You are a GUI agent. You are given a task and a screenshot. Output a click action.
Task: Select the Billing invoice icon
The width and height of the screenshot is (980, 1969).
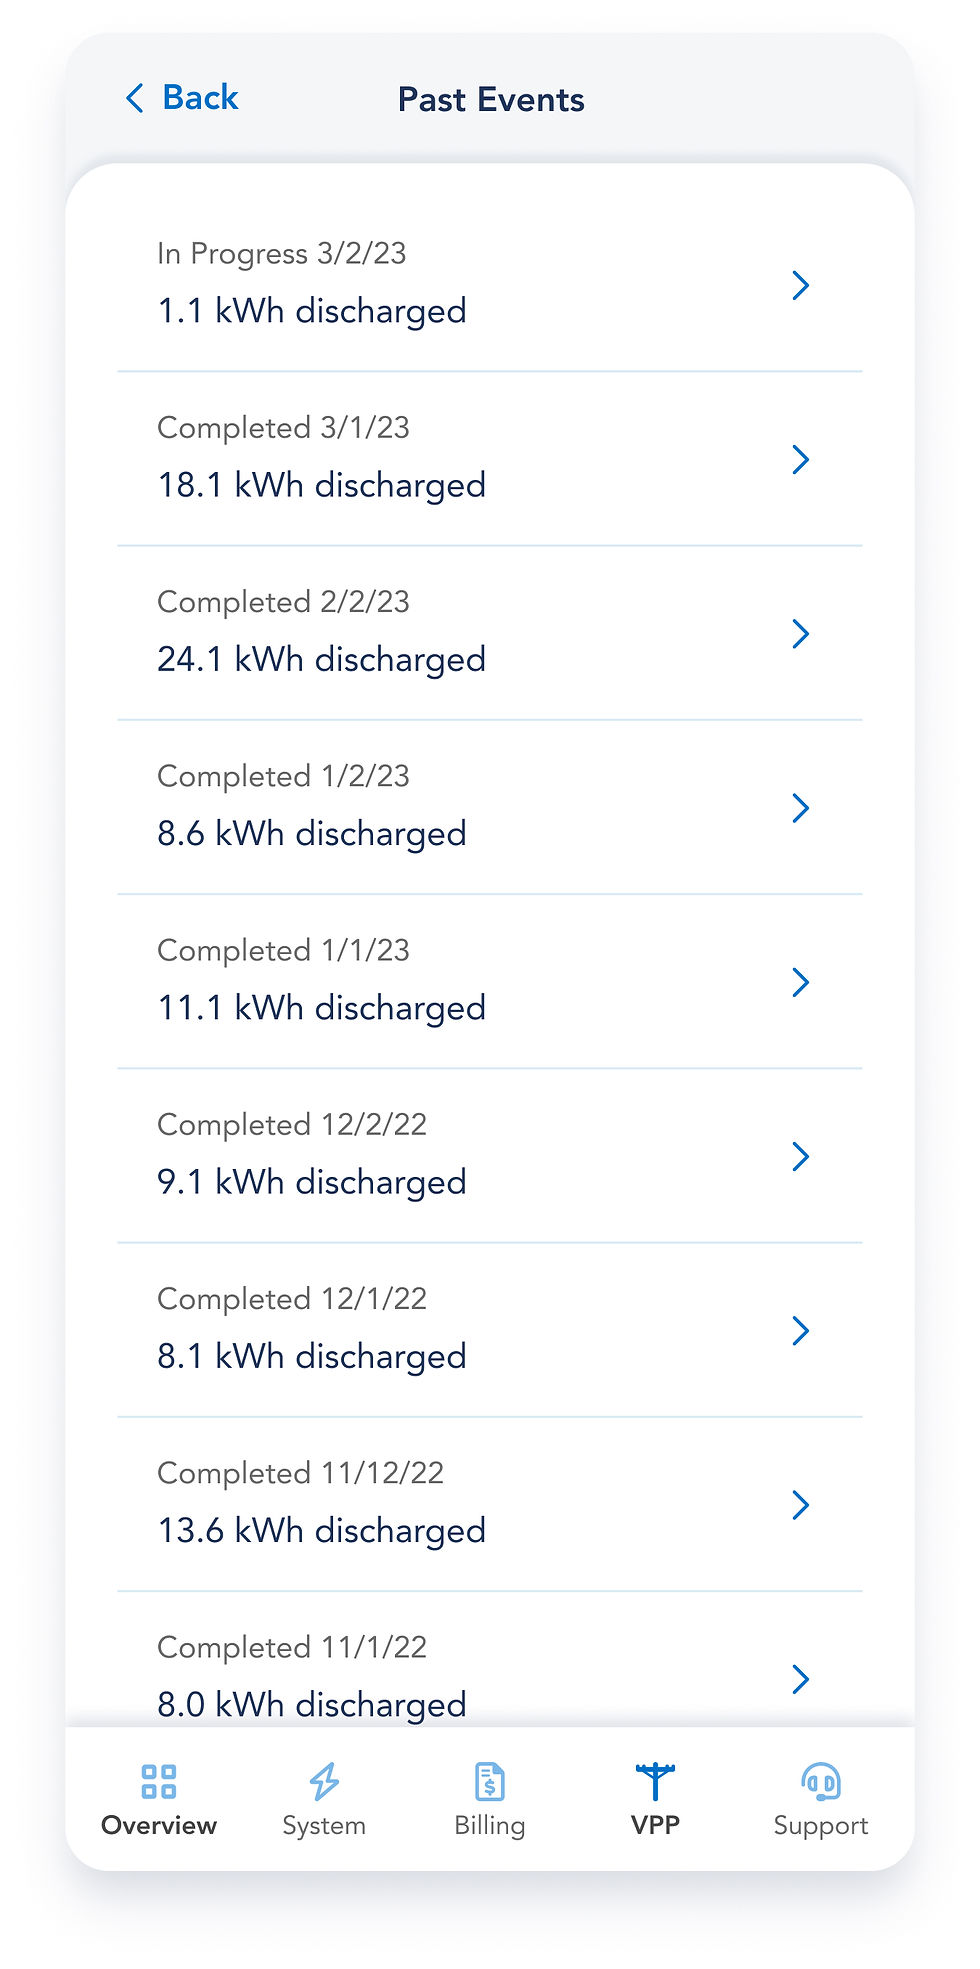(489, 1781)
